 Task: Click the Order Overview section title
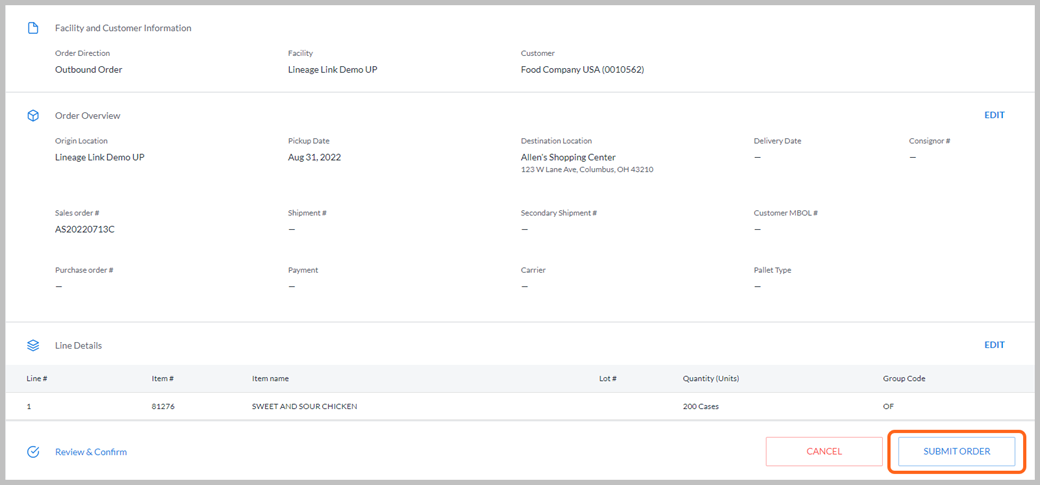(x=88, y=116)
